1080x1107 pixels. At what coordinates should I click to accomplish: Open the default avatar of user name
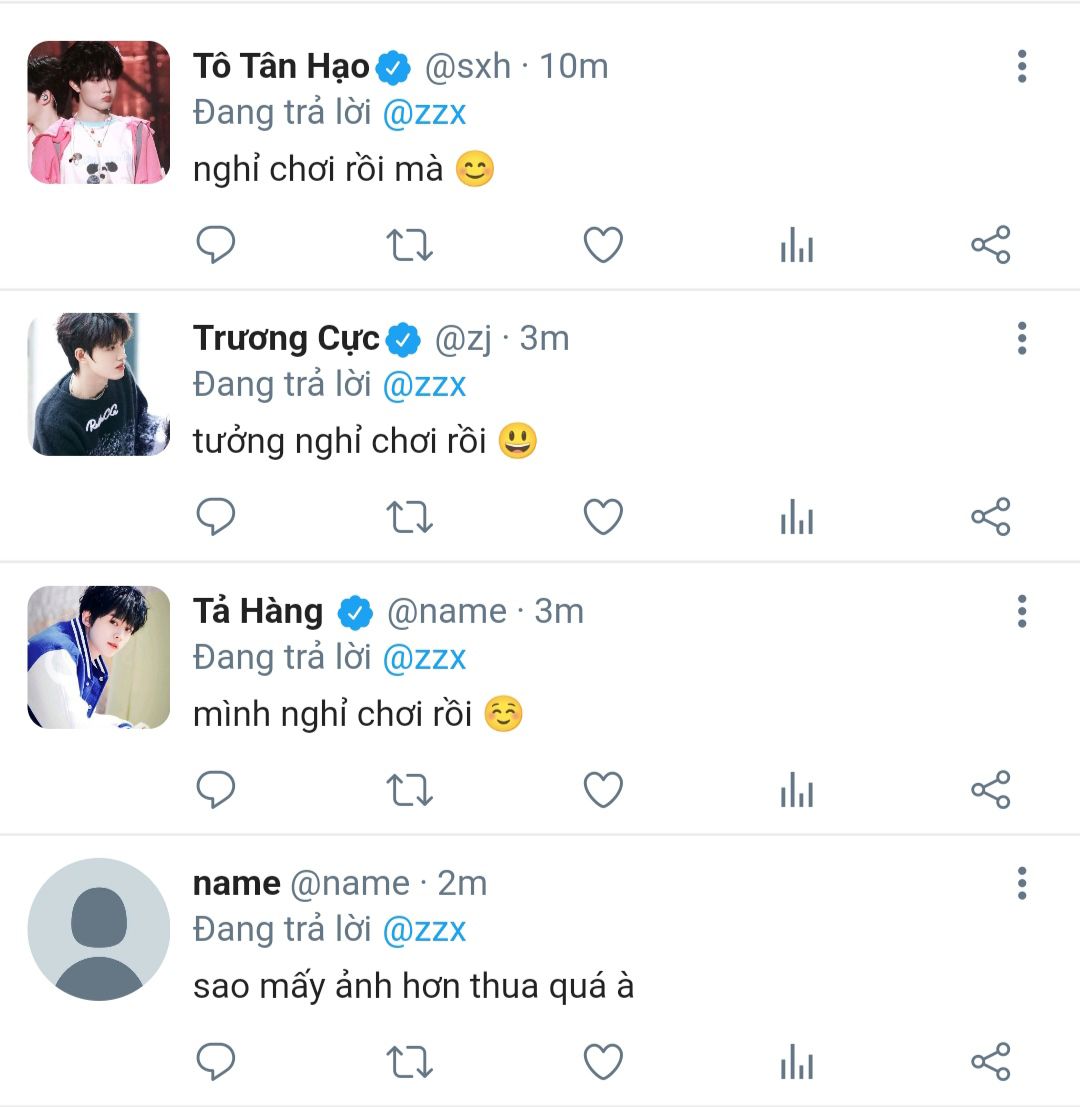pyautogui.click(x=98, y=929)
